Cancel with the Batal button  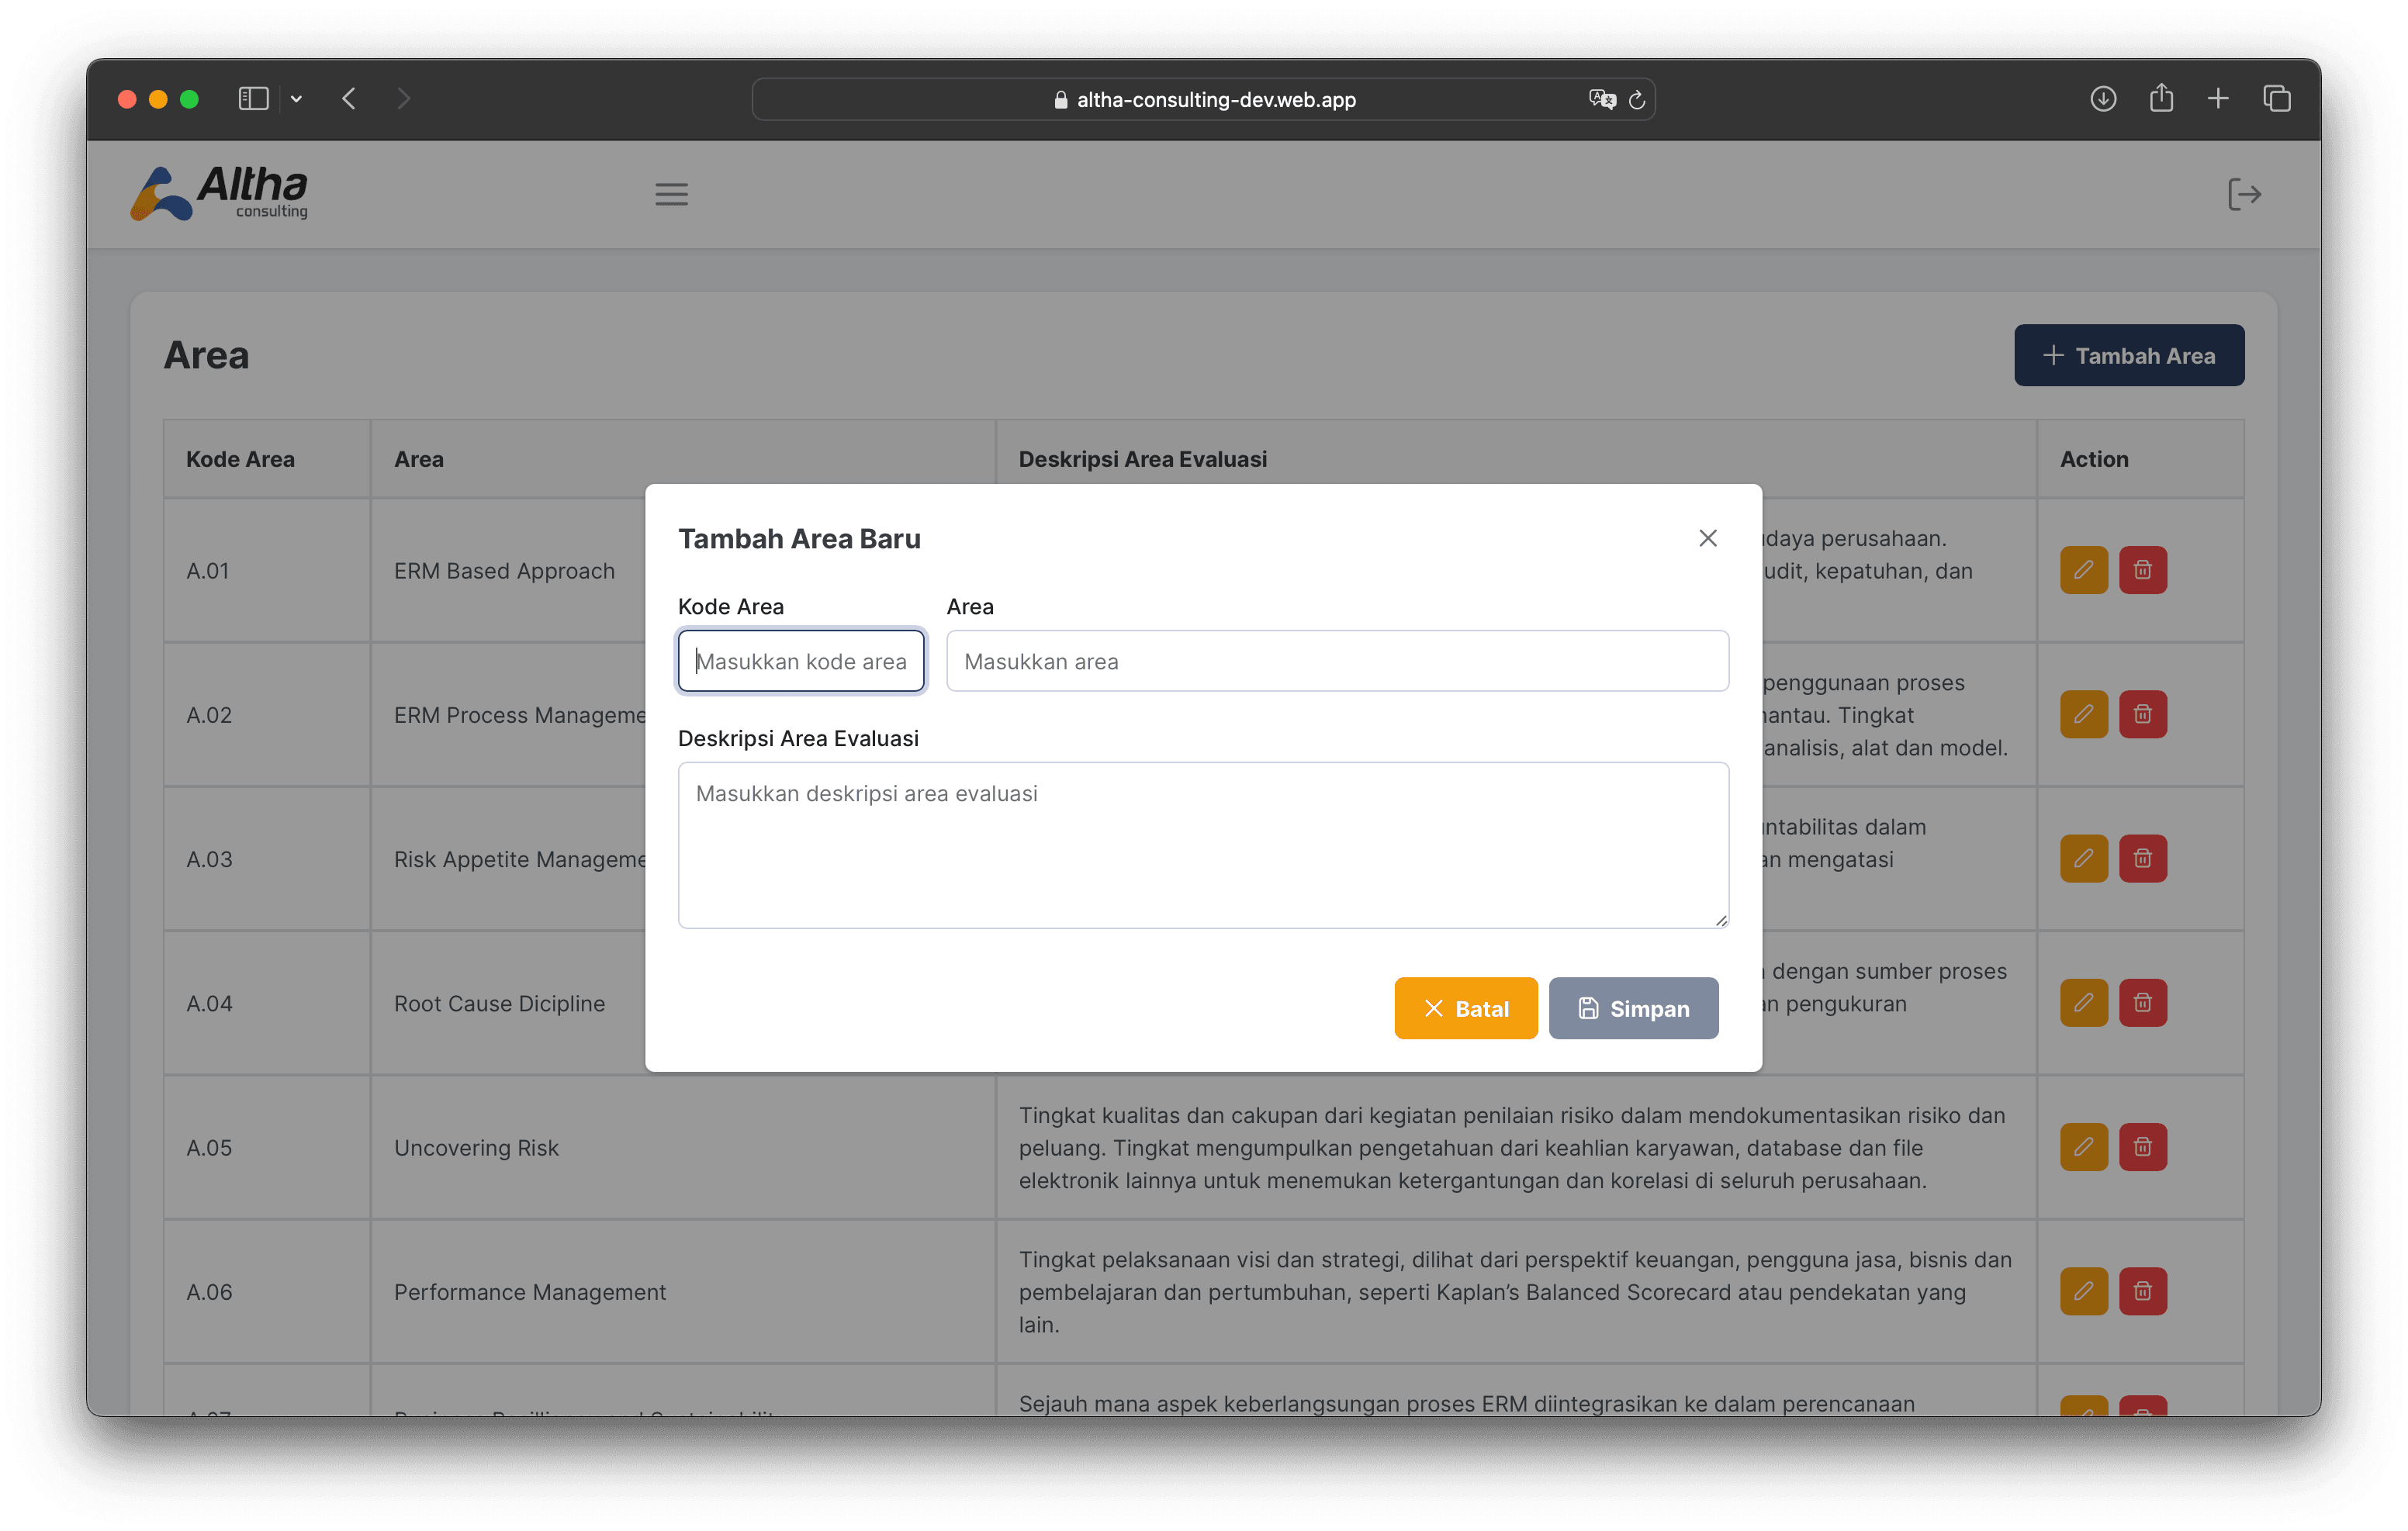coord(1465,1008)
